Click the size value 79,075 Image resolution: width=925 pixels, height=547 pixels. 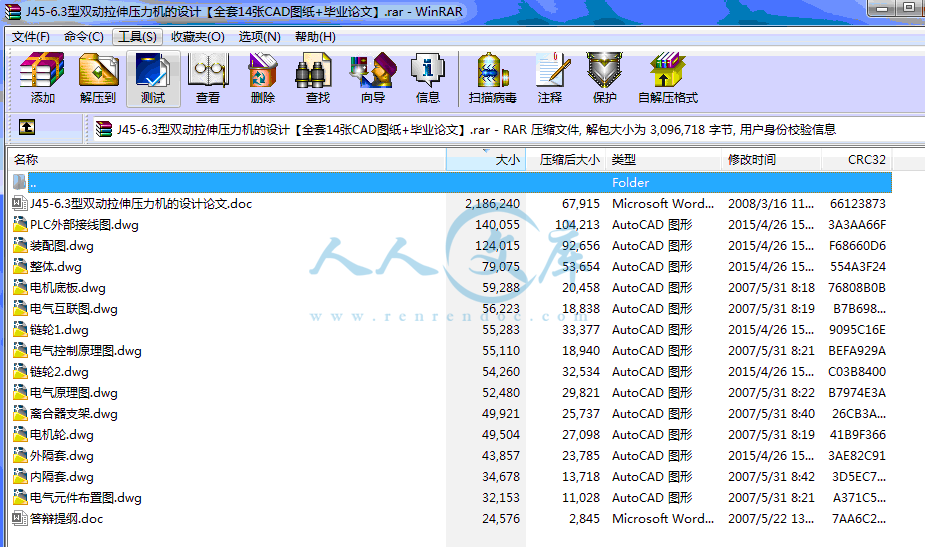501,267
